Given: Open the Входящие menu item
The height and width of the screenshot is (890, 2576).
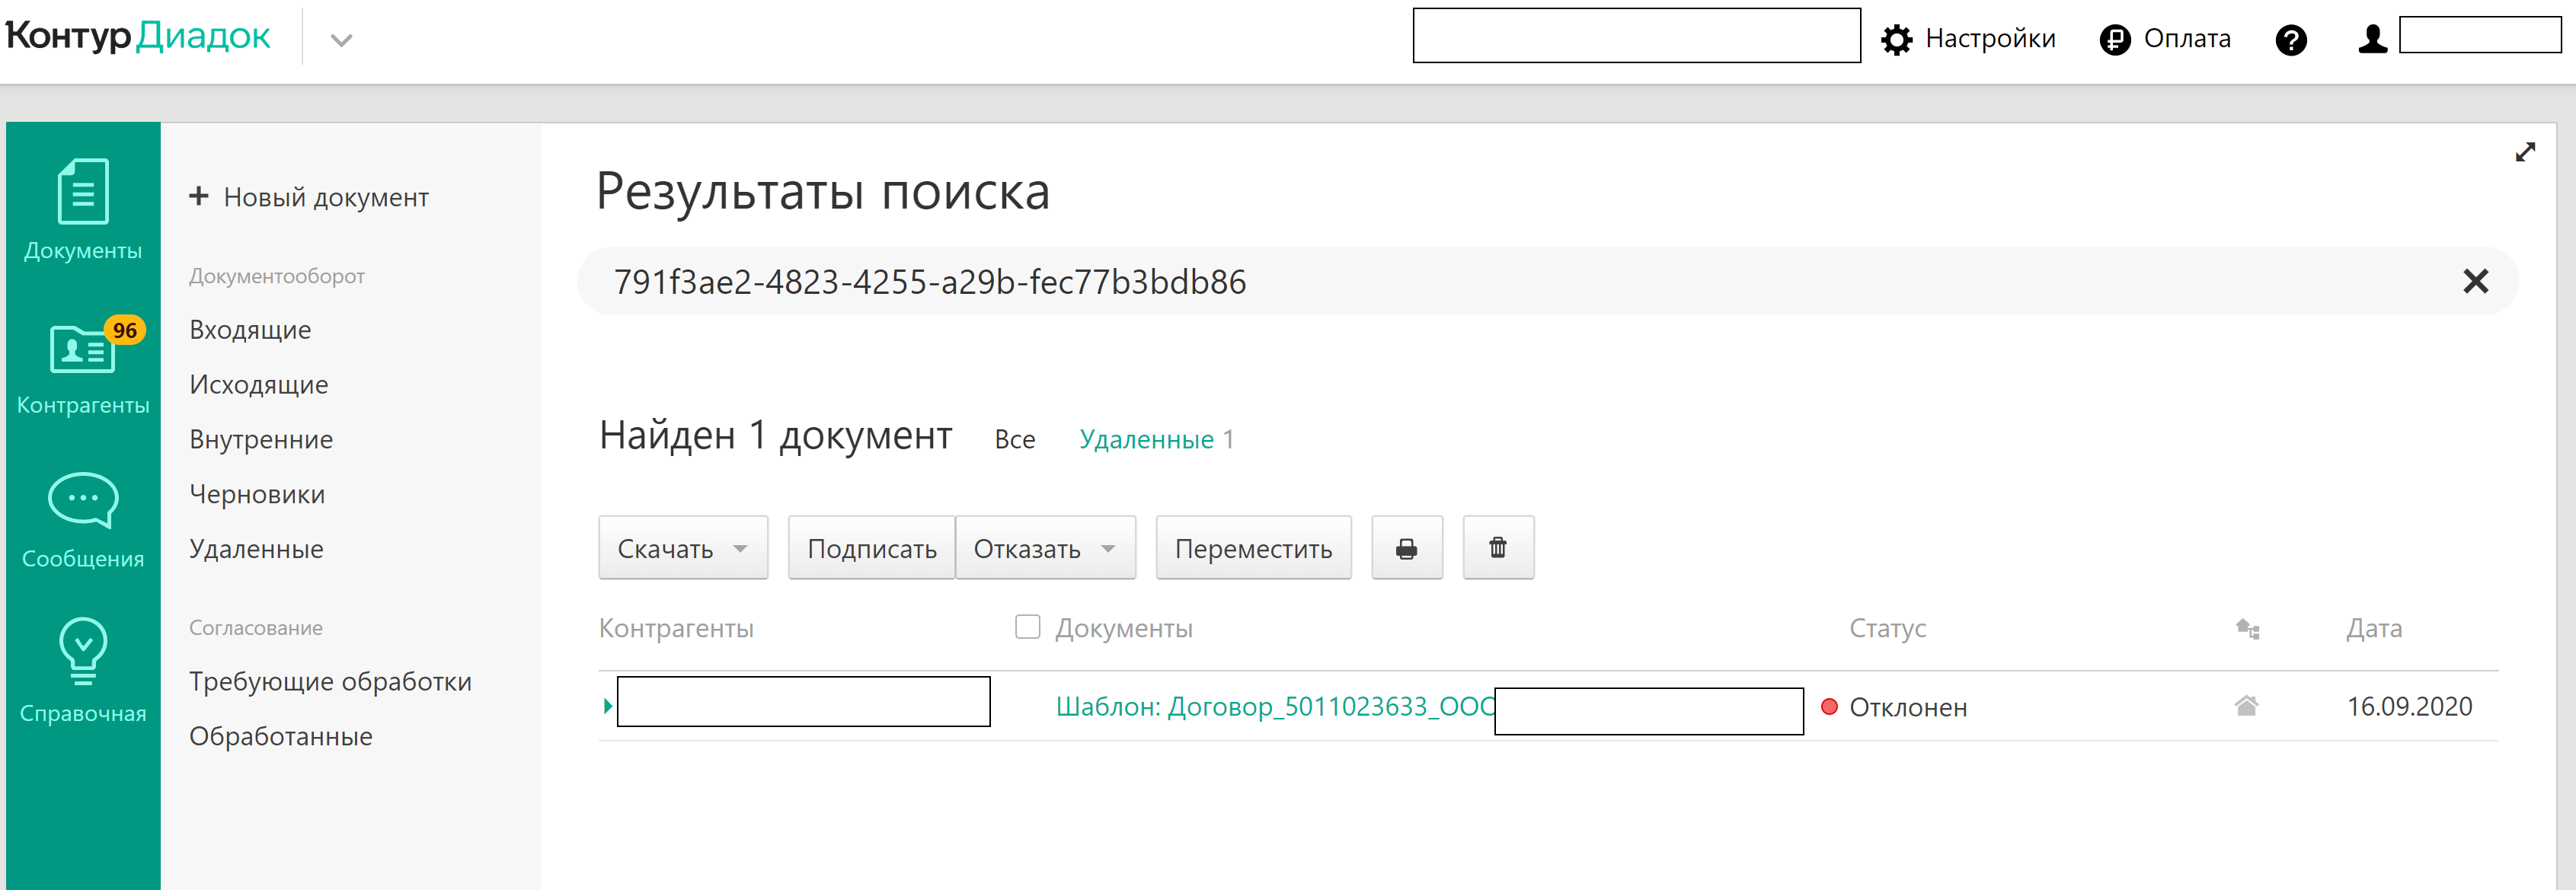Looking at the screenshot, I should click(250, 329).
